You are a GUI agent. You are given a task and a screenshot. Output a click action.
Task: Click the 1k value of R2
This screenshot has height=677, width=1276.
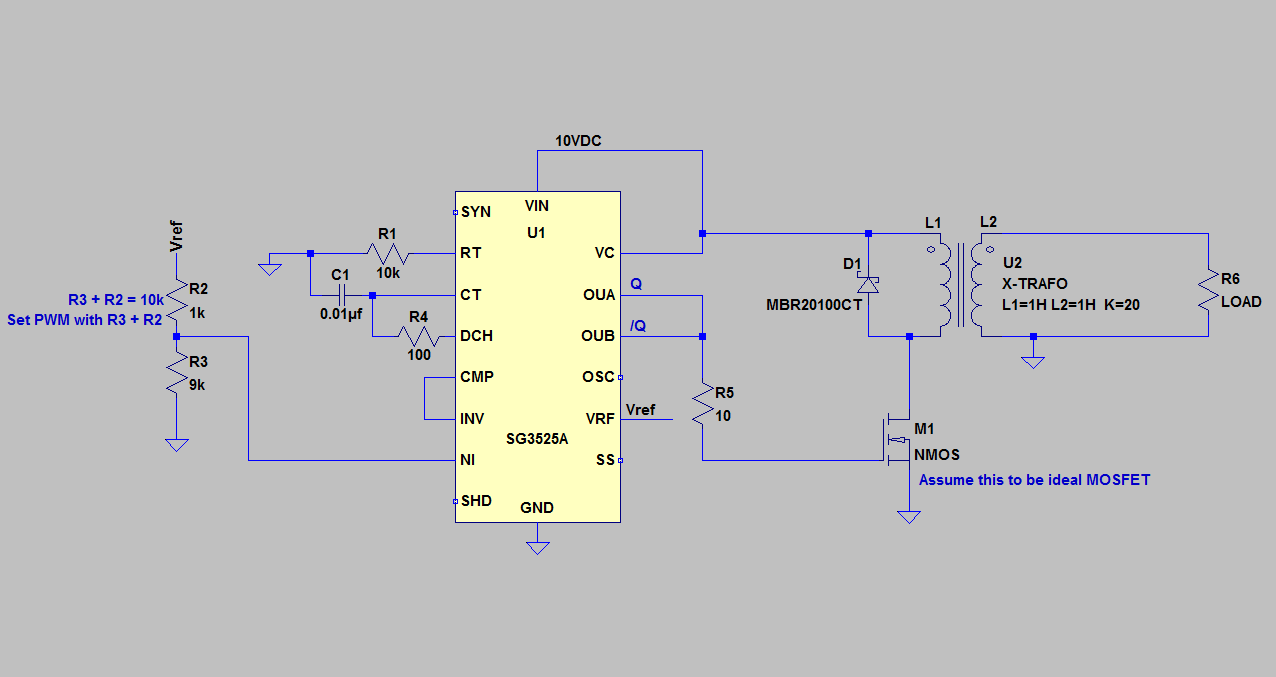[199, 312]
